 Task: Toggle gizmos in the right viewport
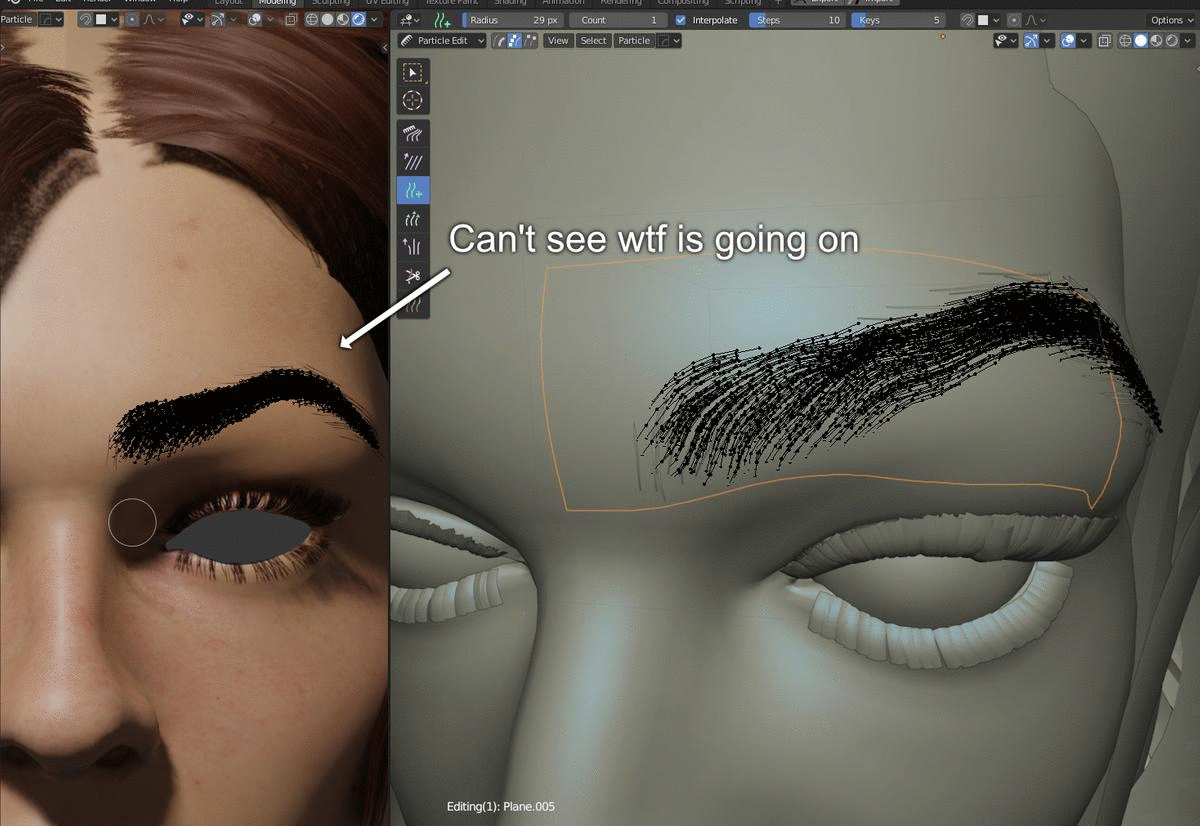click(1030, 41)
